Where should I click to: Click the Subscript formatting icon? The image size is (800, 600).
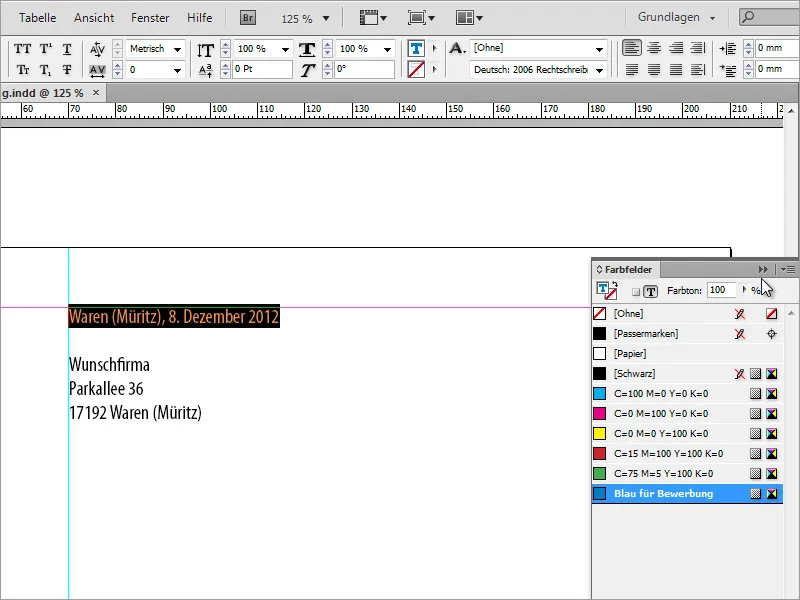(45, 70)
